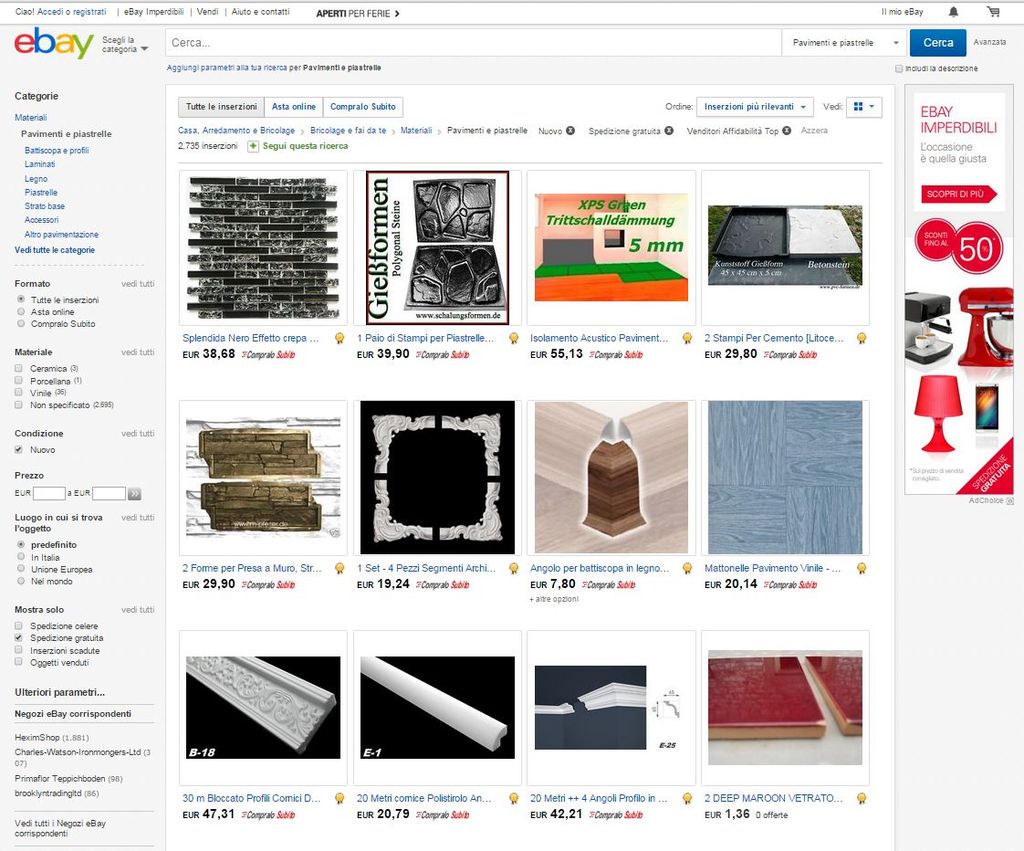1024x851 pixels.
Task: Open the notifications bell icon
Action: point(953,12)
